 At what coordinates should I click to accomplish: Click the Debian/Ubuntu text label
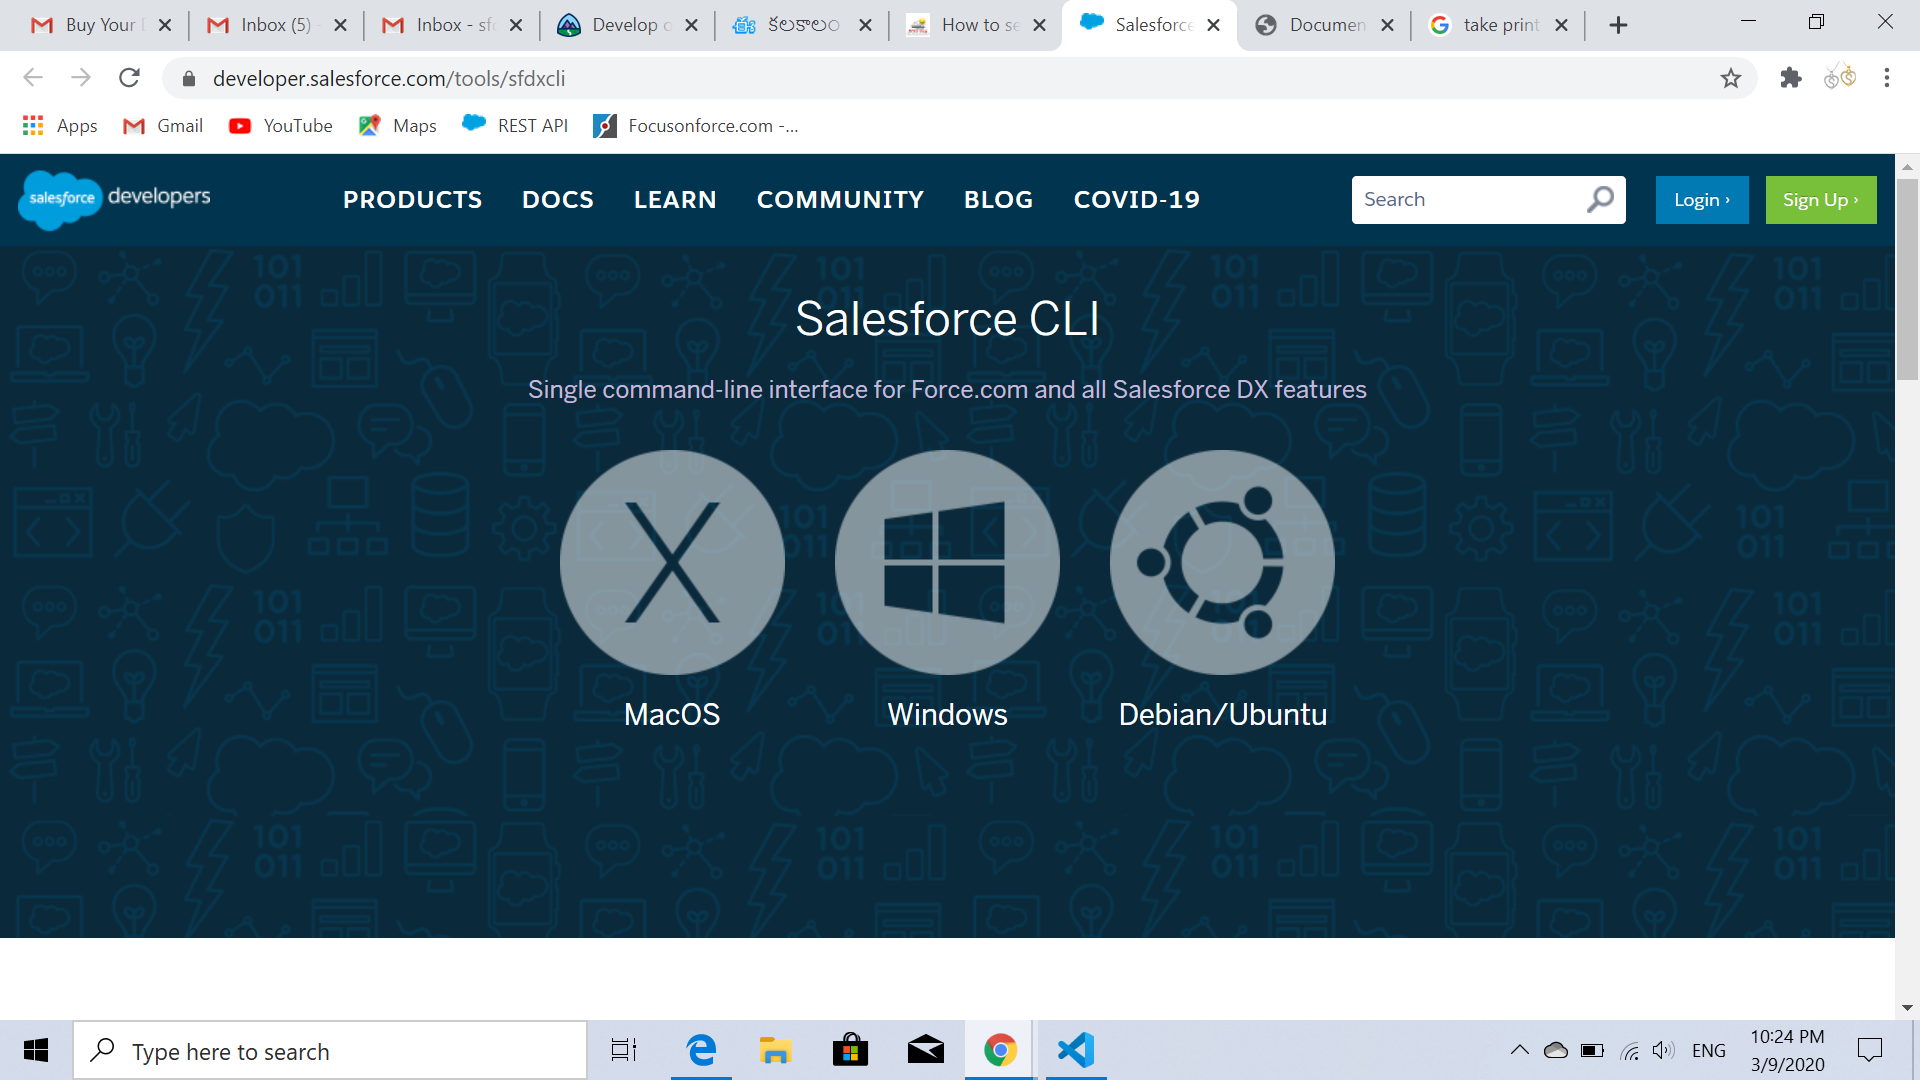1222,714
